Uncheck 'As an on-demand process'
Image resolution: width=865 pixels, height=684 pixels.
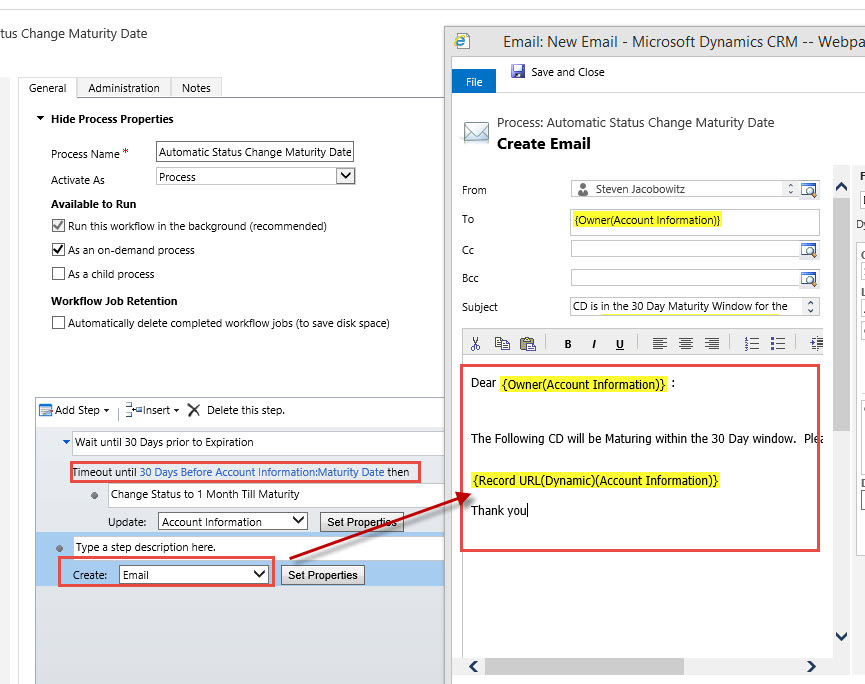(x=58, y=250)
